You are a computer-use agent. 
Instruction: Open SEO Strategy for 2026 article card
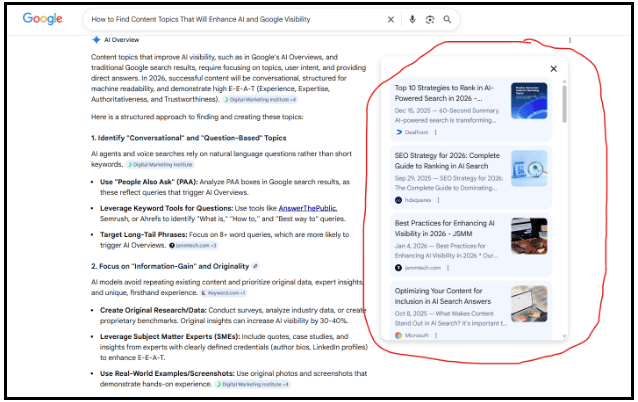471,177
